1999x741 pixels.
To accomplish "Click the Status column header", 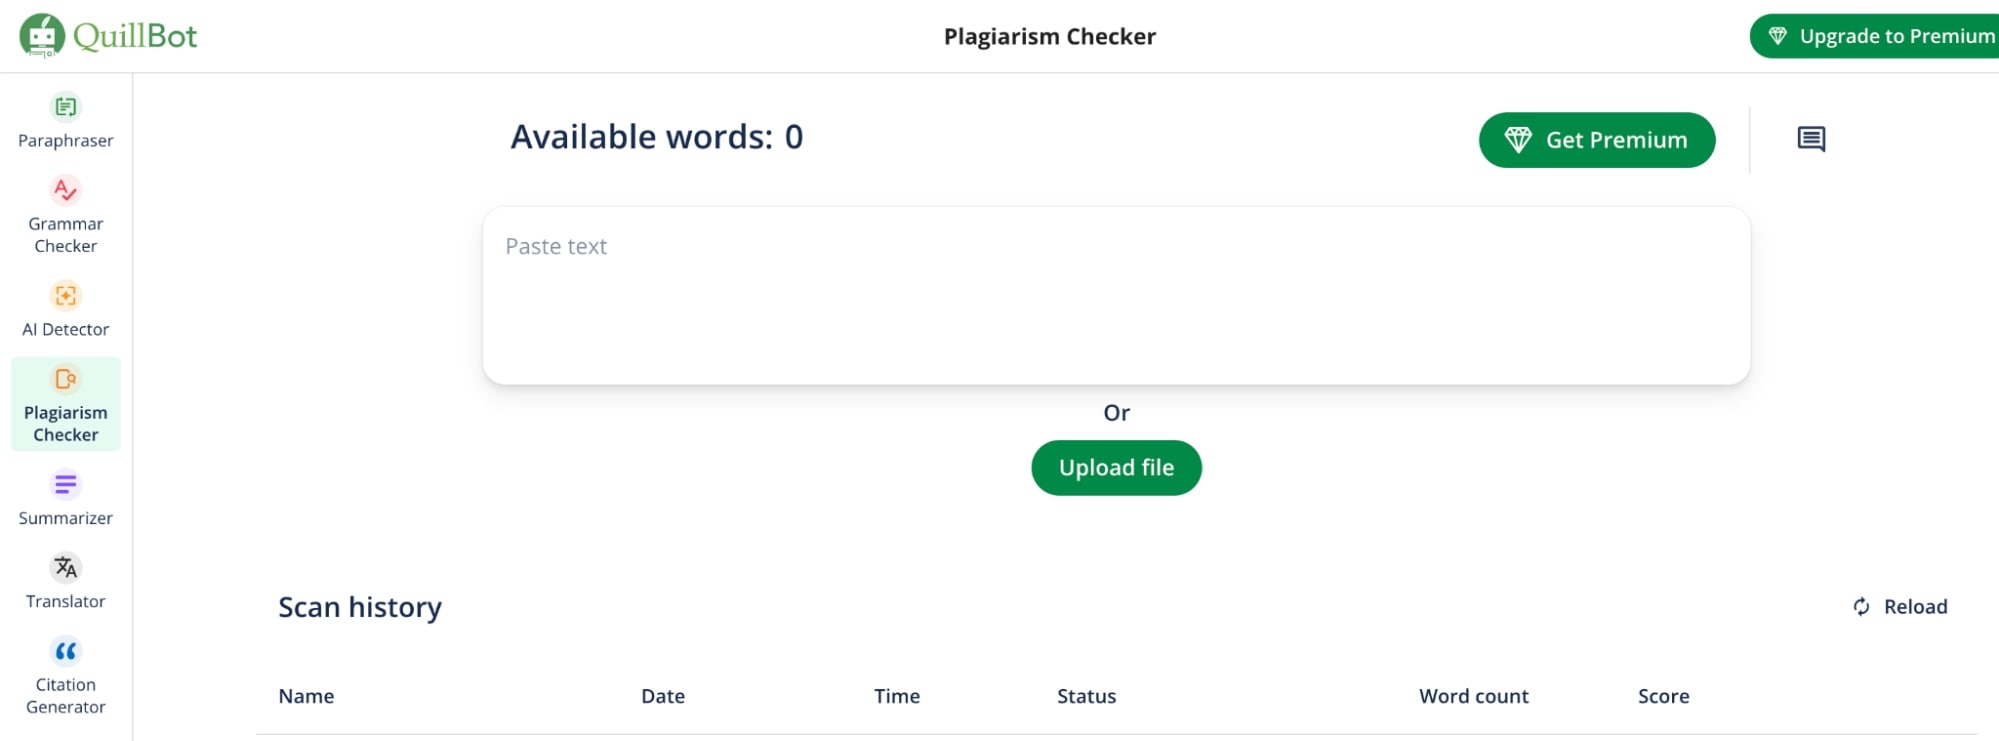I will 1086,696.
